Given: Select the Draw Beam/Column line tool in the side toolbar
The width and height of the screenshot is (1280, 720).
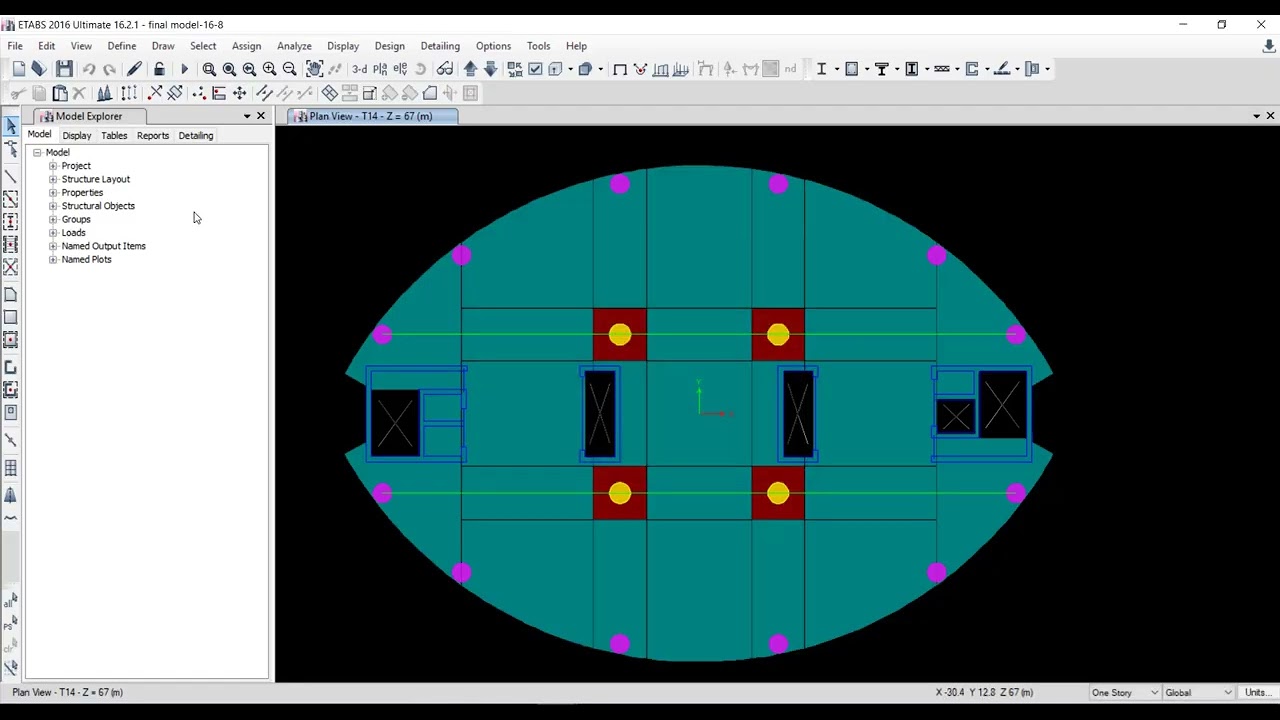Looking at the screenshot, I should (11, 176).
